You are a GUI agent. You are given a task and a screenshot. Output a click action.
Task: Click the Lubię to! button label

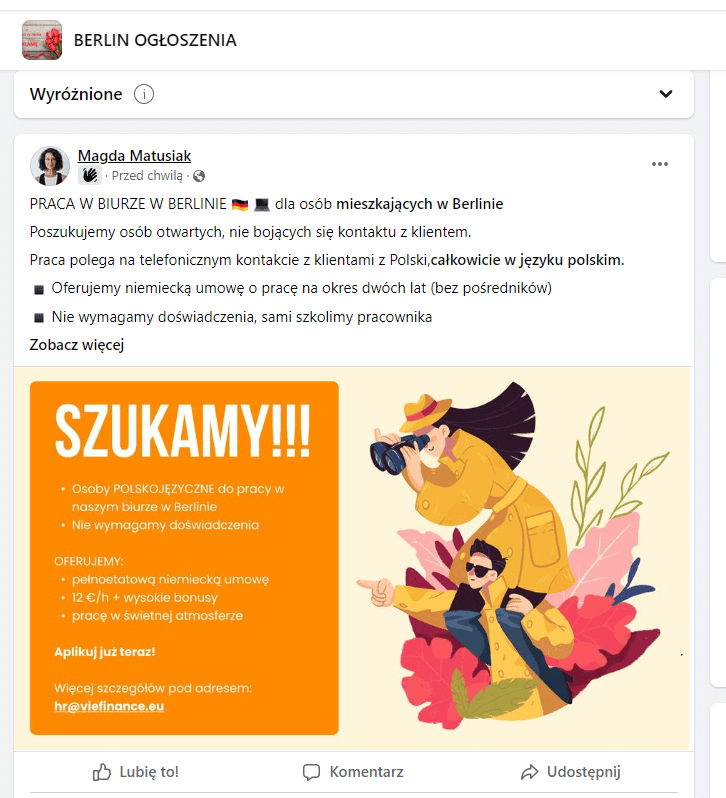[149, 772]
